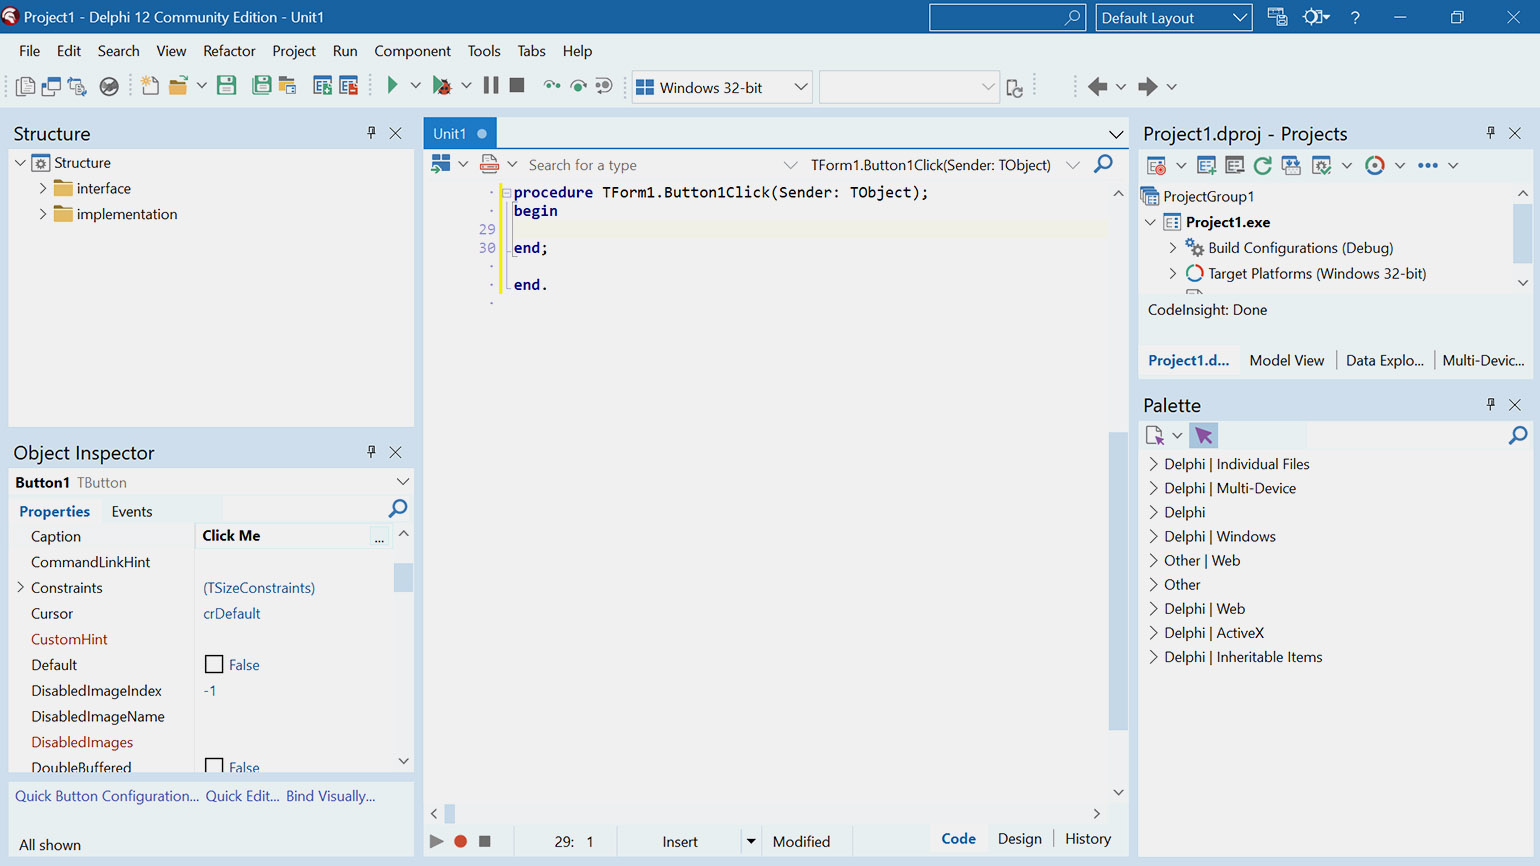Click the Save All icon
1540x866 pixels.
261,86
